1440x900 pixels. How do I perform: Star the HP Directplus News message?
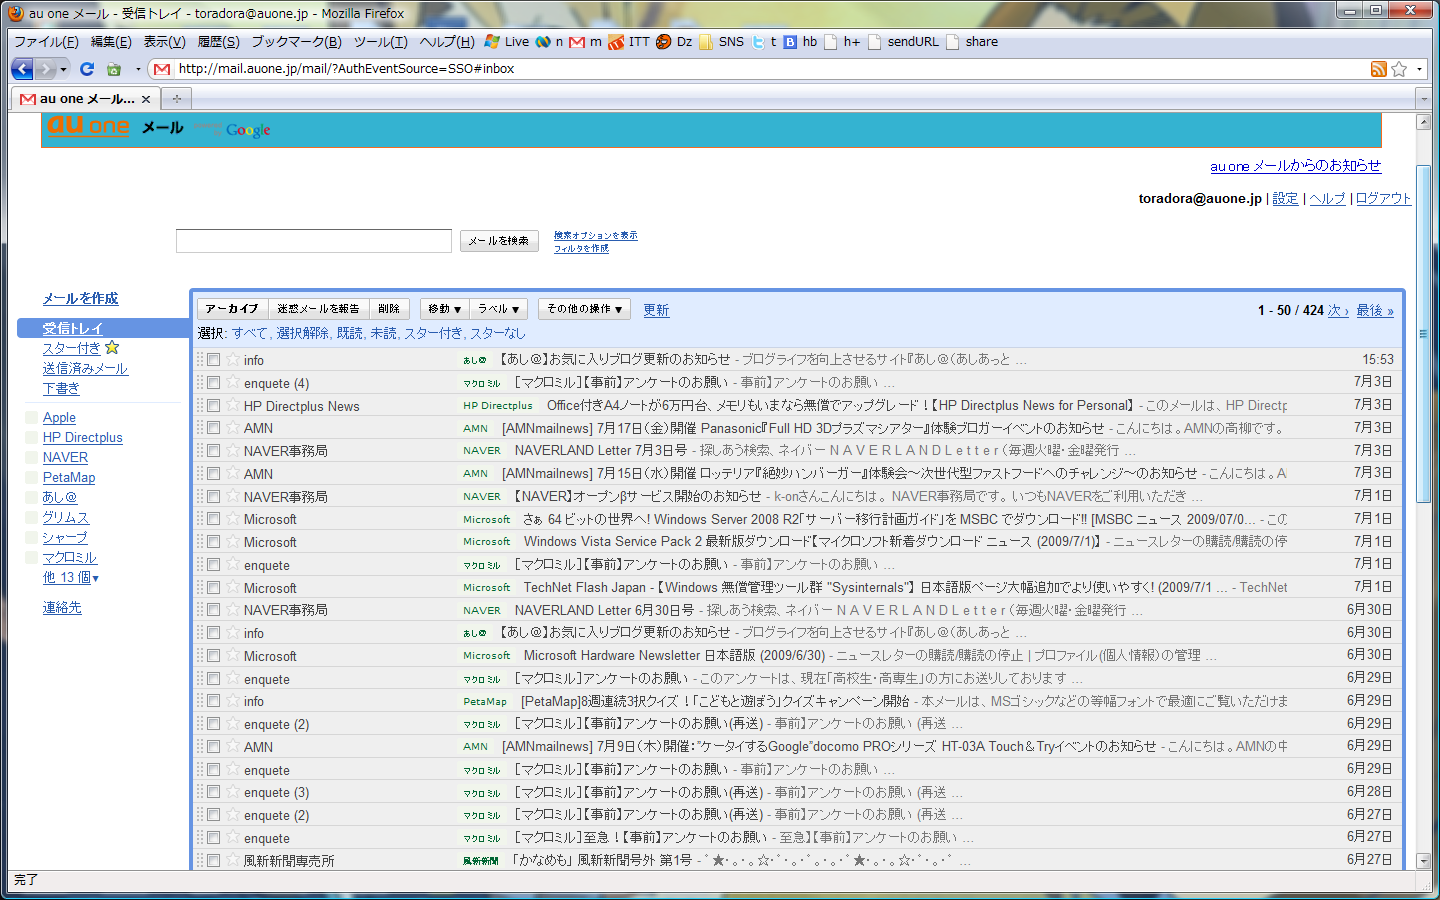(x=233, y=406)
